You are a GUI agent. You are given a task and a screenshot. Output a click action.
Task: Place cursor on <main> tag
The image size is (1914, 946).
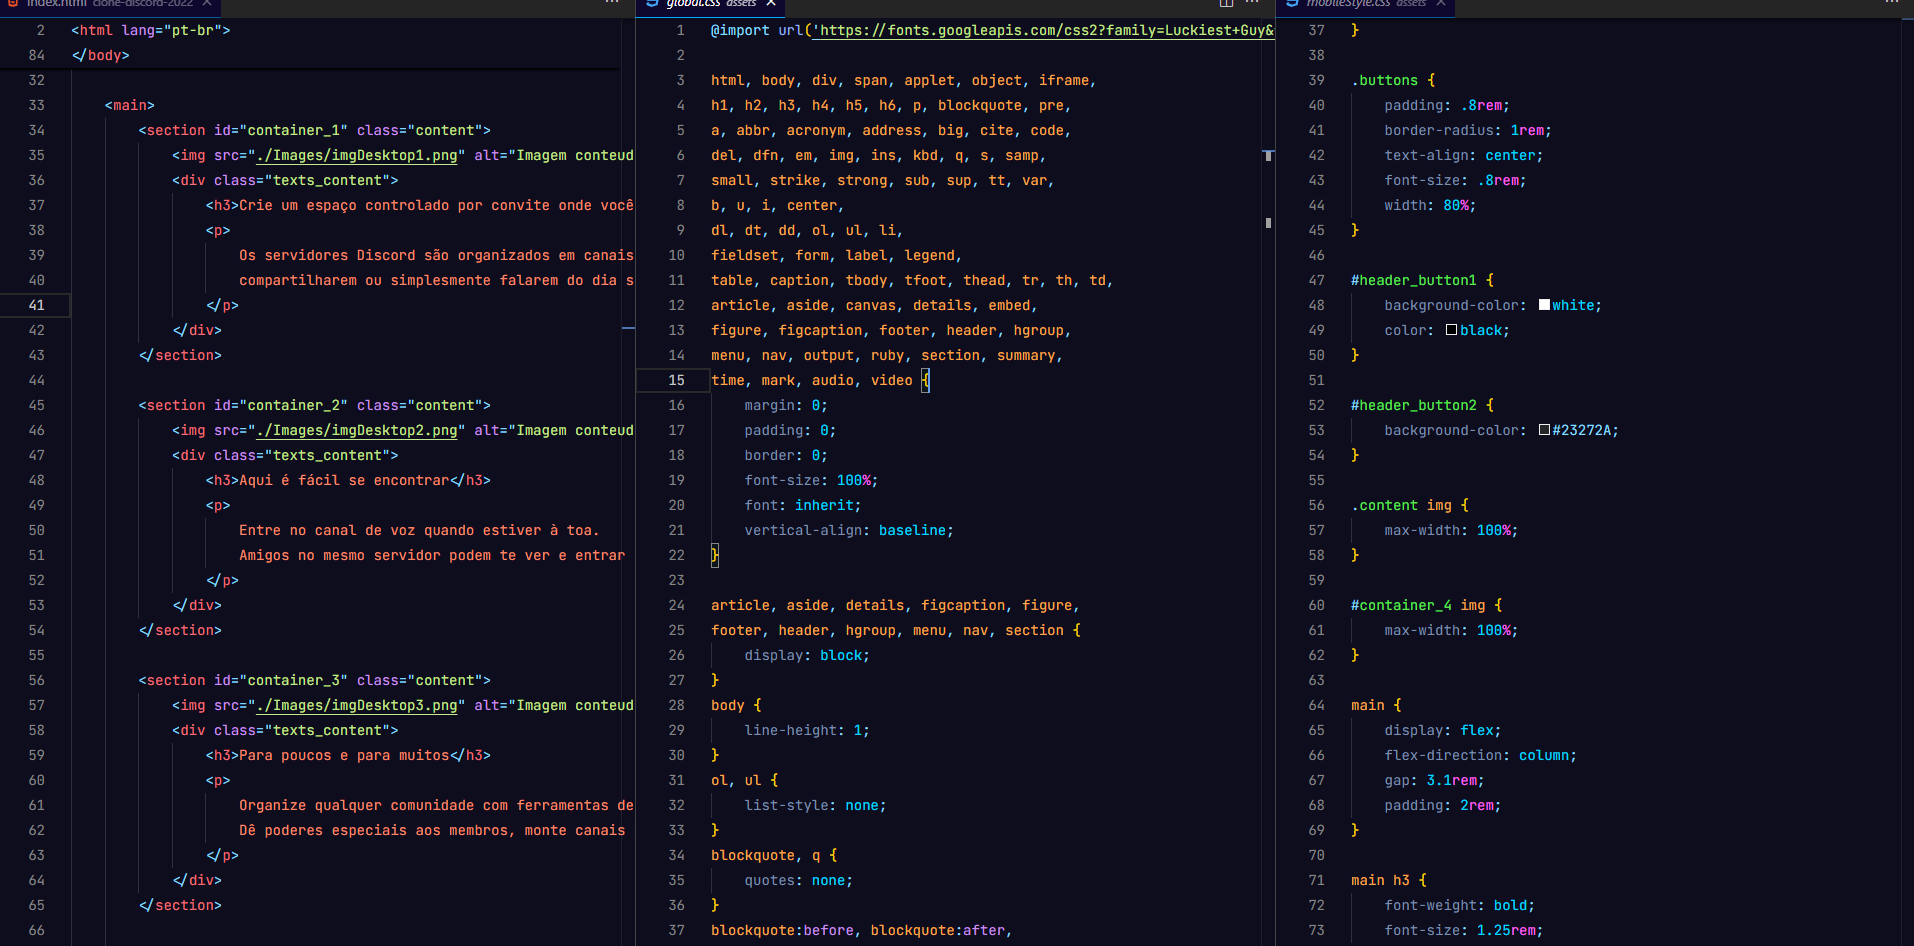(x=130, y=105)
